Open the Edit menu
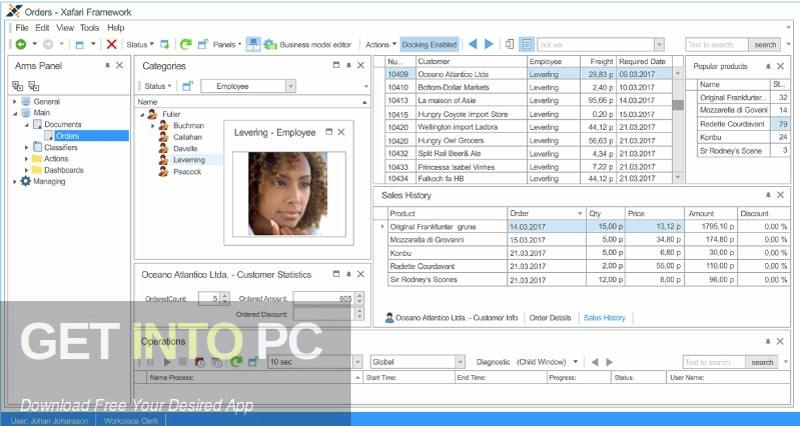This screenshot has width=800, height=426. tap(42, 28)
